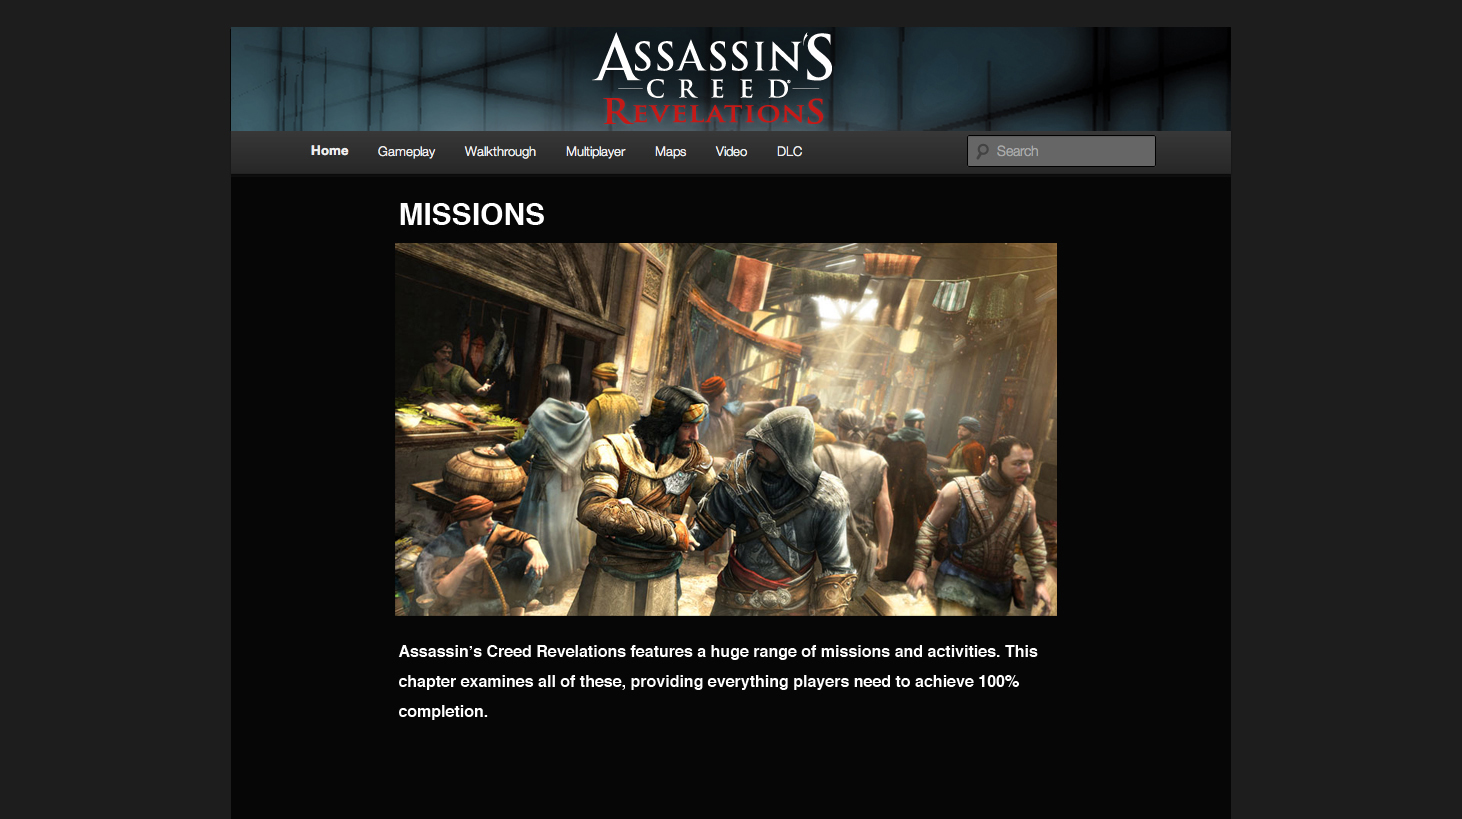Image resolution: width=1462 pixels, height=819 pixels.
Task: Open the Maps page
Action: 670,151
